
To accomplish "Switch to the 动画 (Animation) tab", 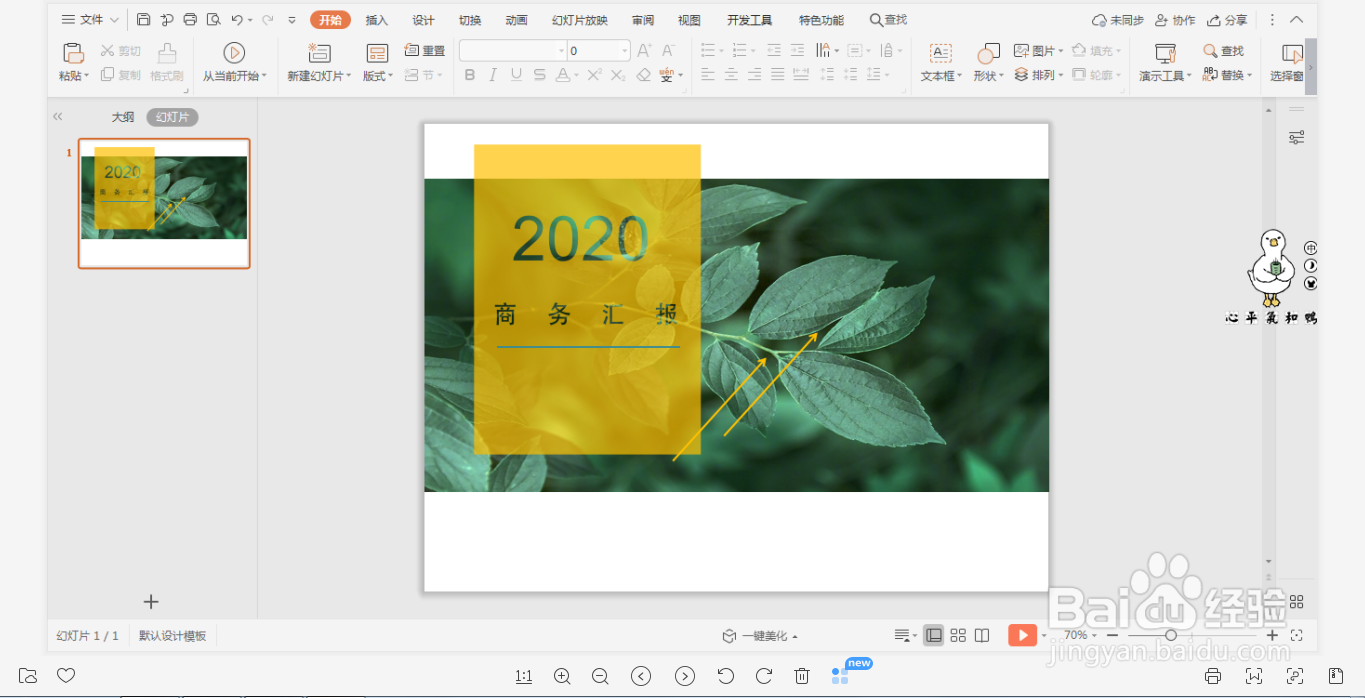I will click(x=516, y=20).
